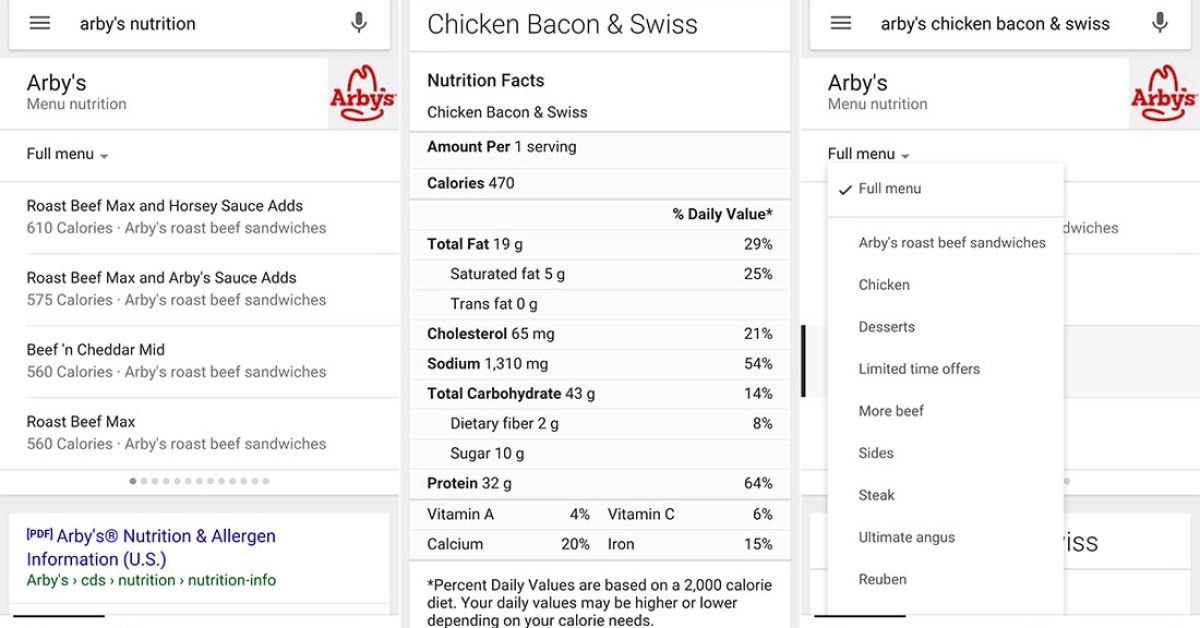Select checked "Full menu" option in dropdown list
The height and width of the screenshot is (628, 1200).
coord(890,189)
